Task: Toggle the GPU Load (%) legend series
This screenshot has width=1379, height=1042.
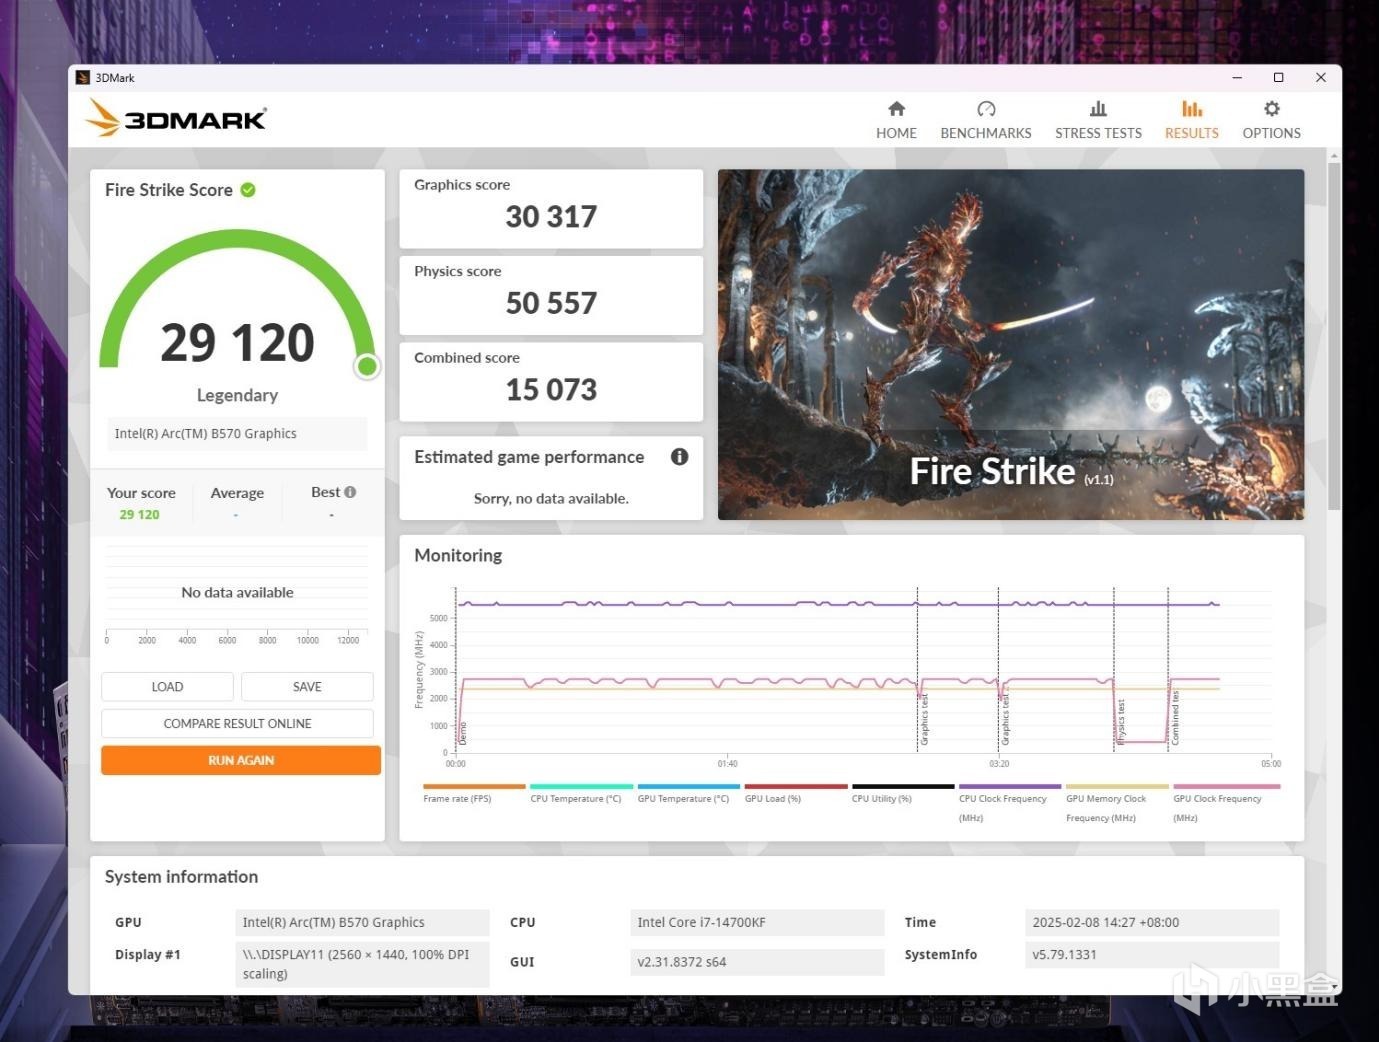Action: coord(795,794)
